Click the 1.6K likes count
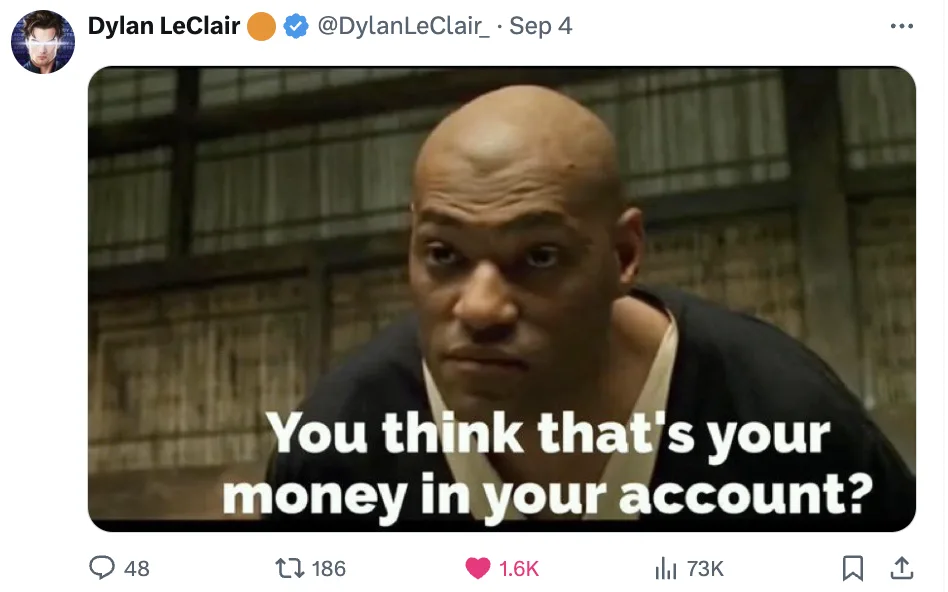The width and height of the screenshot is (948, 592). 519,568
